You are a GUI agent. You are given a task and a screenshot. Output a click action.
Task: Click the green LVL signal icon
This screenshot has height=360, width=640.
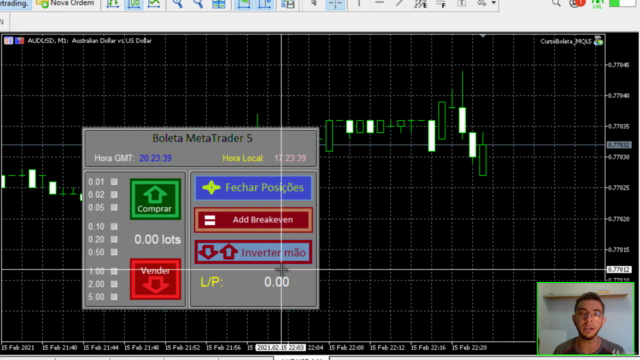pos(598,4)
